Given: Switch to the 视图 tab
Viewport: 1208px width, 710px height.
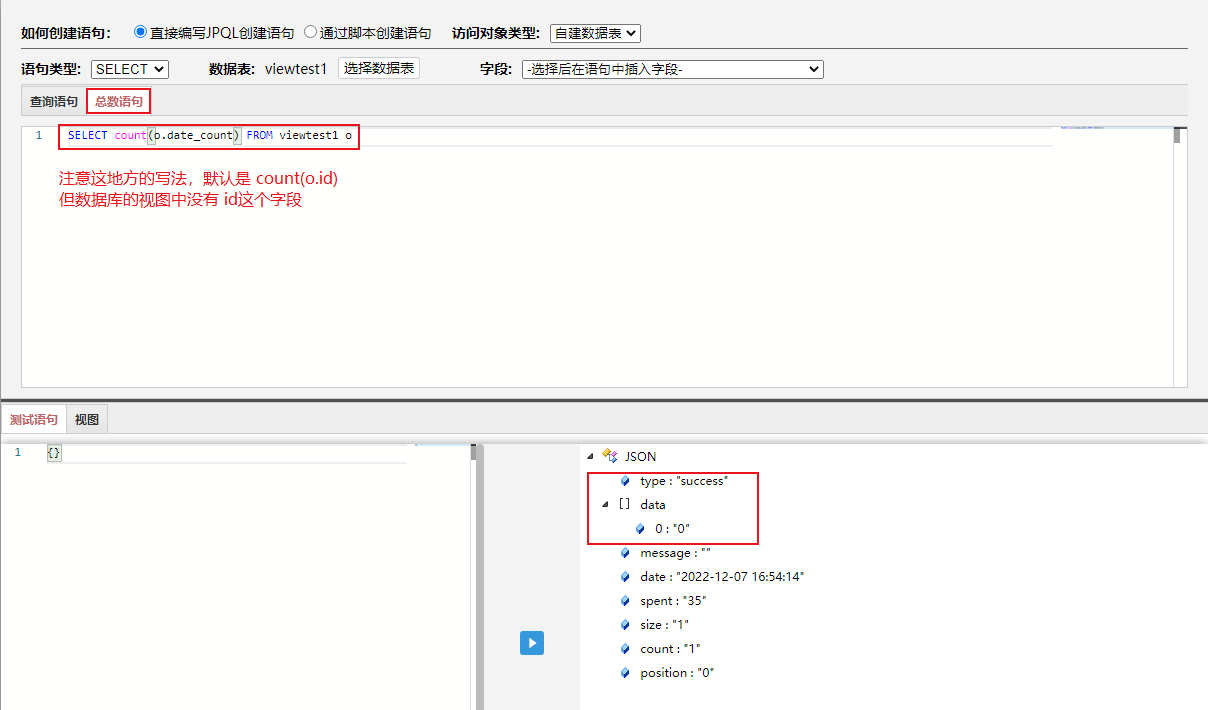Looking at the screenshot, I should click(x=86, y=419).
